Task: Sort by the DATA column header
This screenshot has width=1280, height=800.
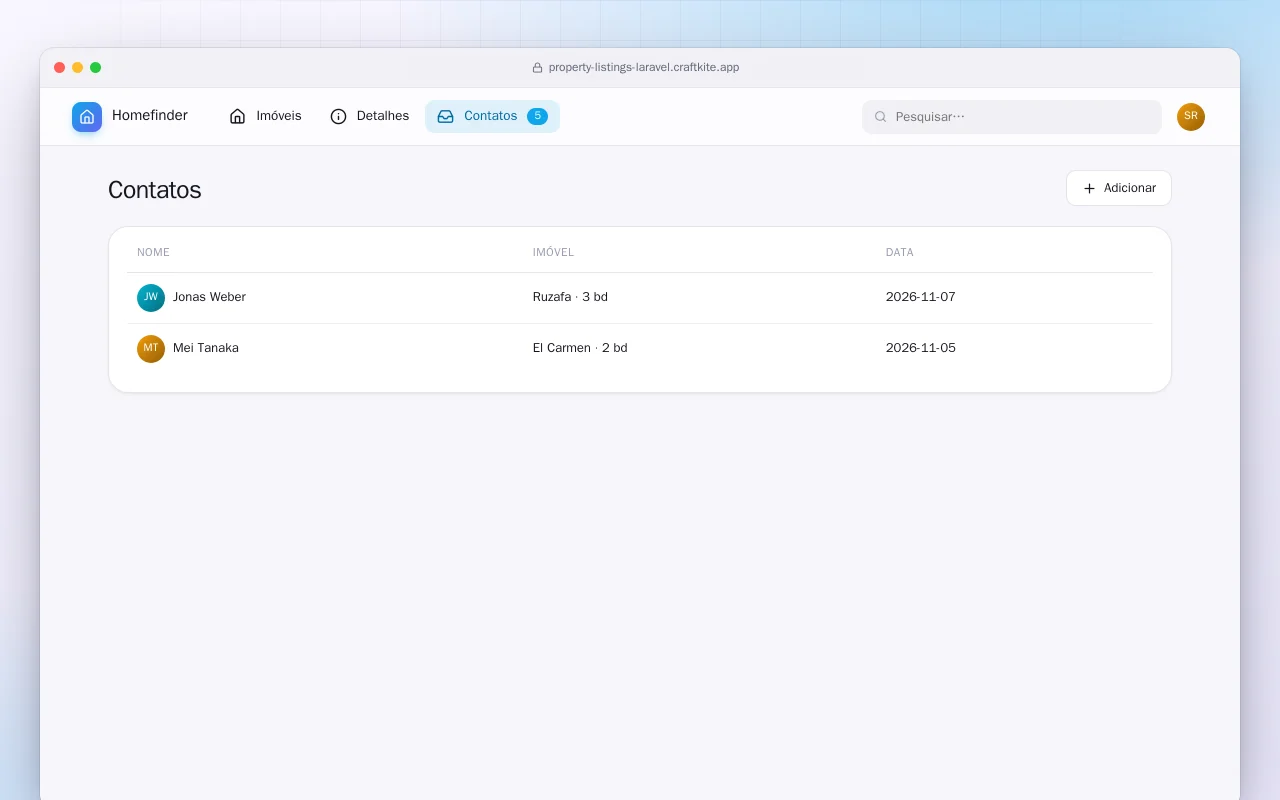Action: (x=900, y=253)
